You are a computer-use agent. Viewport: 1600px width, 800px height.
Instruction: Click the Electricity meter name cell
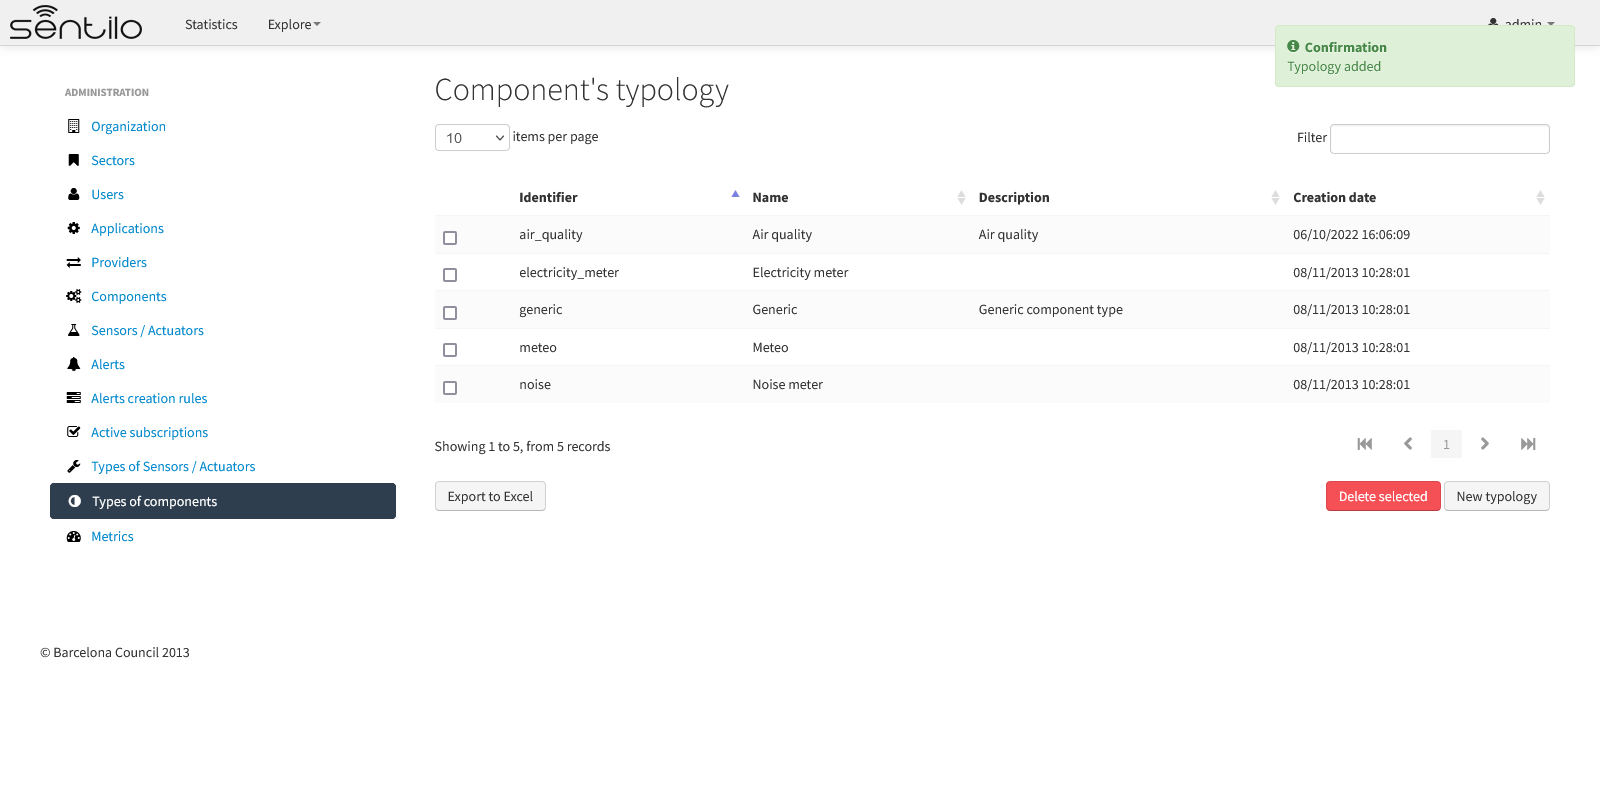coord(800,272)
